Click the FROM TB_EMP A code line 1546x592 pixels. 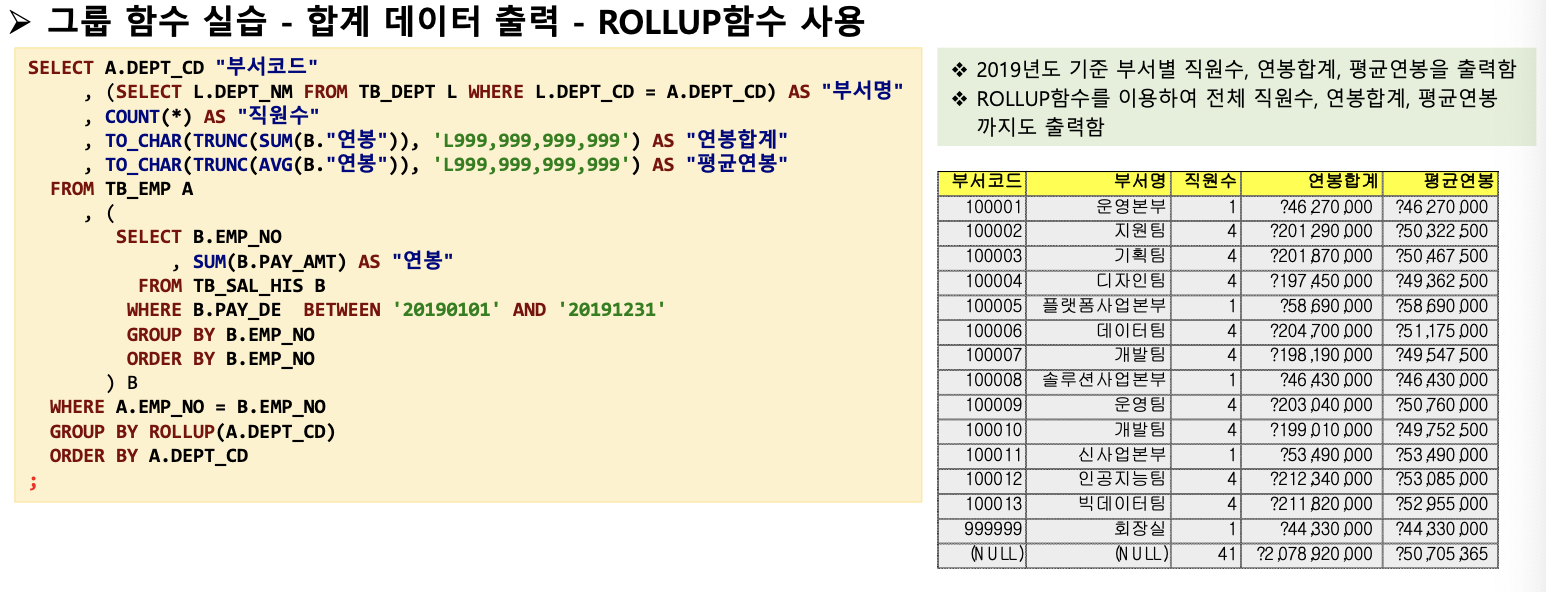pyautogui.click(x=121, y=189)
